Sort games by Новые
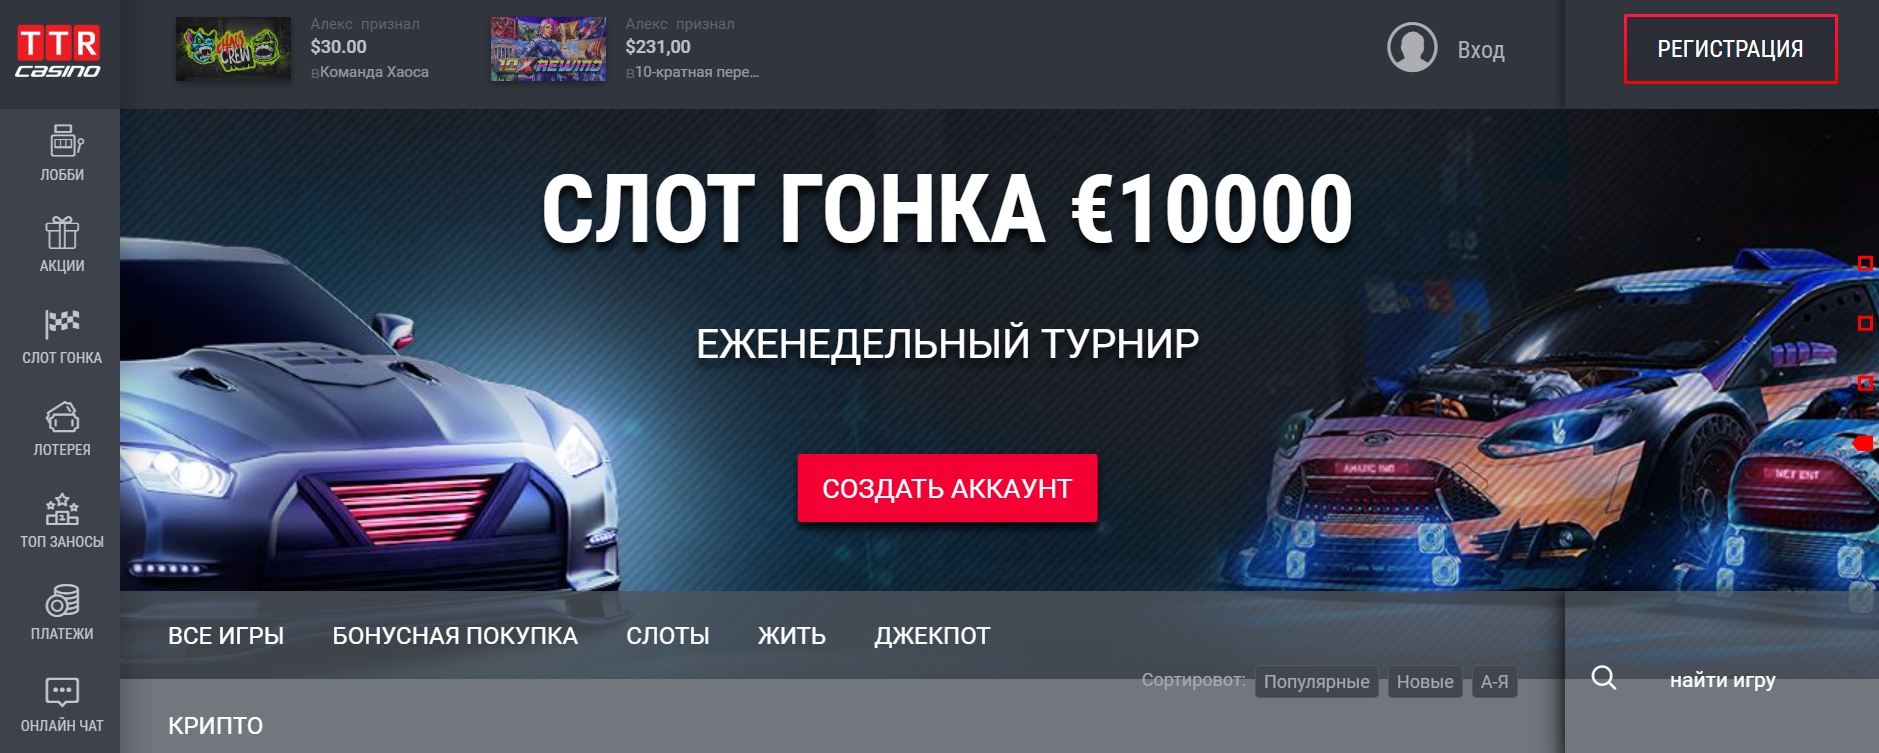 point(1425,682)
